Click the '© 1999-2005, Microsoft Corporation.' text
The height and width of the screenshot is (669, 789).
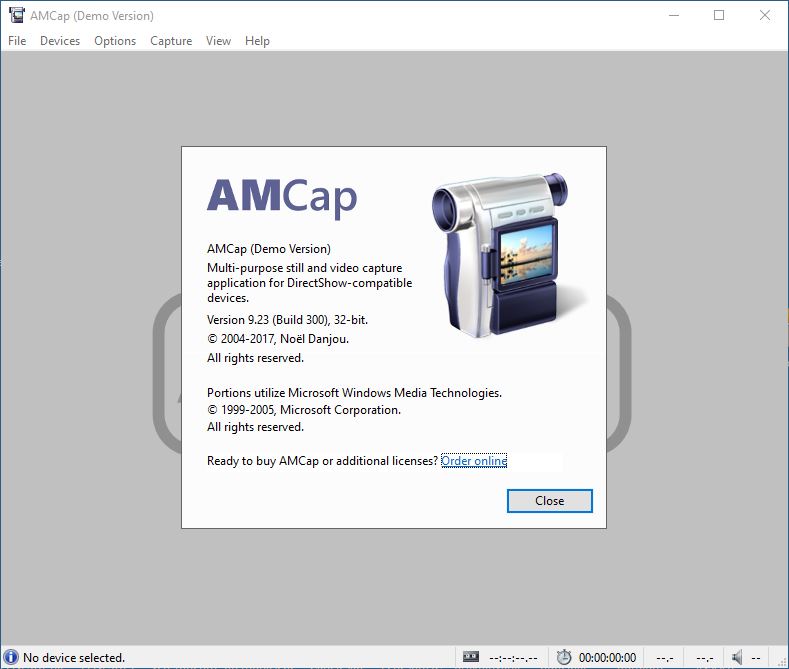click(x=304, y=410)
